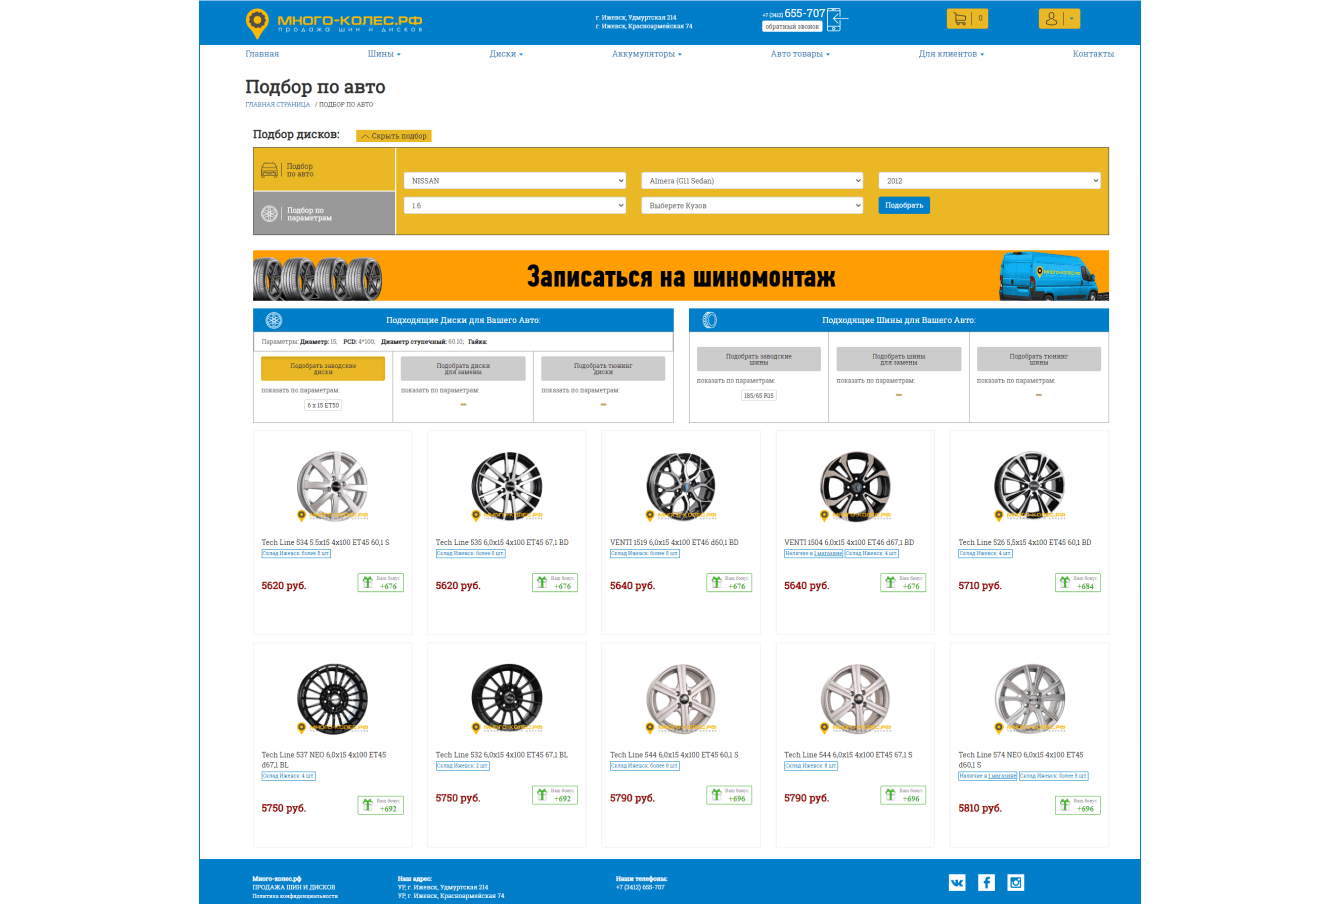Open the Tech Line 537 NEO wheel image
This screenshot has height=904, width=1340.
pyautogui.click(x=333, y=697)
